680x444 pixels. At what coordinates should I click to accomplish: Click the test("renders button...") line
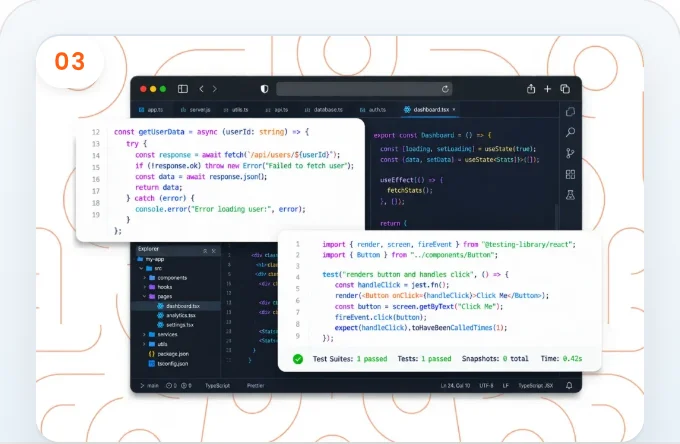tap(415, 274)
